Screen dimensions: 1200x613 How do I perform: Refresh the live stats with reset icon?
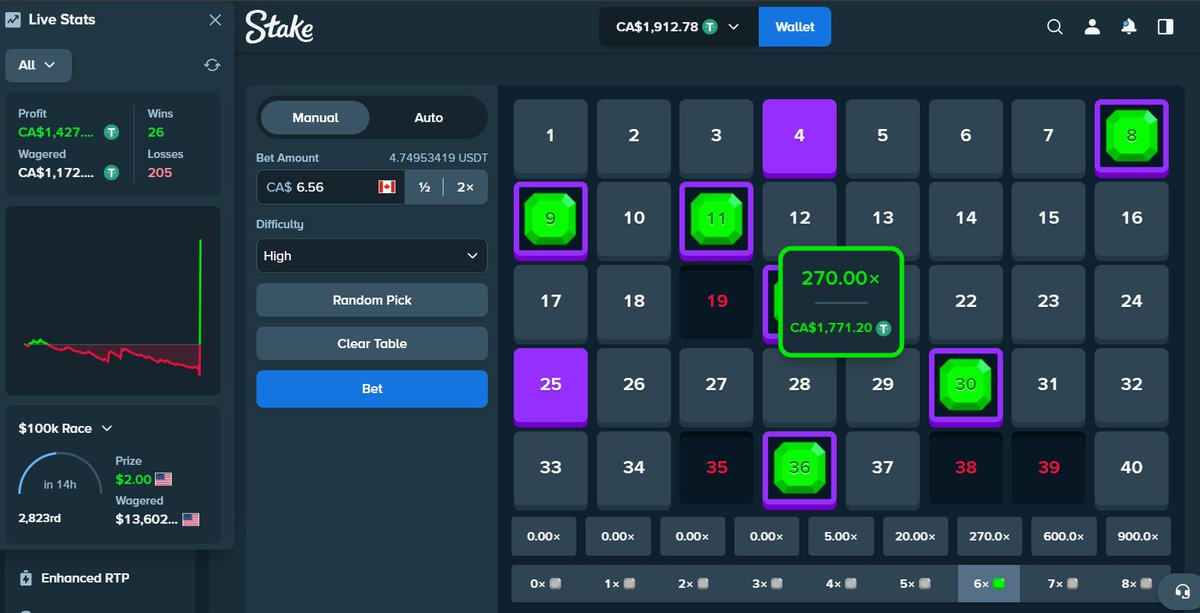pos(212,65)
